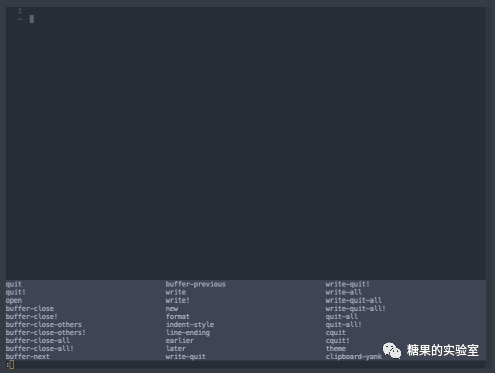
Task: Pick indent-style from the command menu
Action: (x=190, y=324)
